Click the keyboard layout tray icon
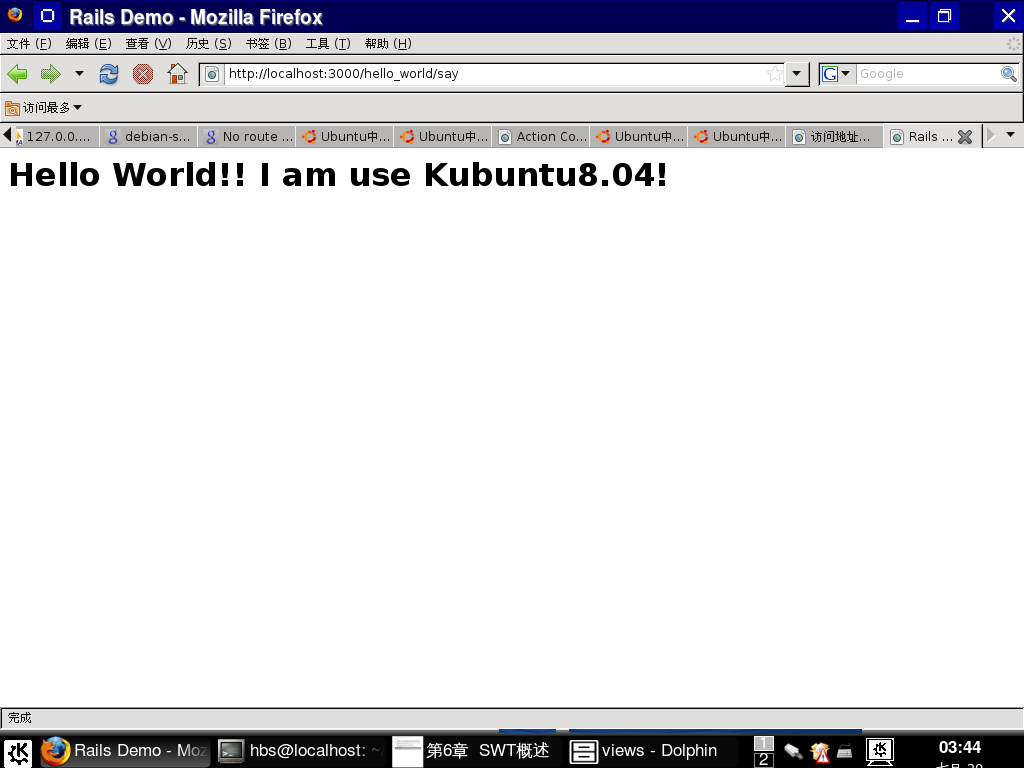The height and width of the screenshot is (768, 1024). pyautogui.click(x=844, y=752)
